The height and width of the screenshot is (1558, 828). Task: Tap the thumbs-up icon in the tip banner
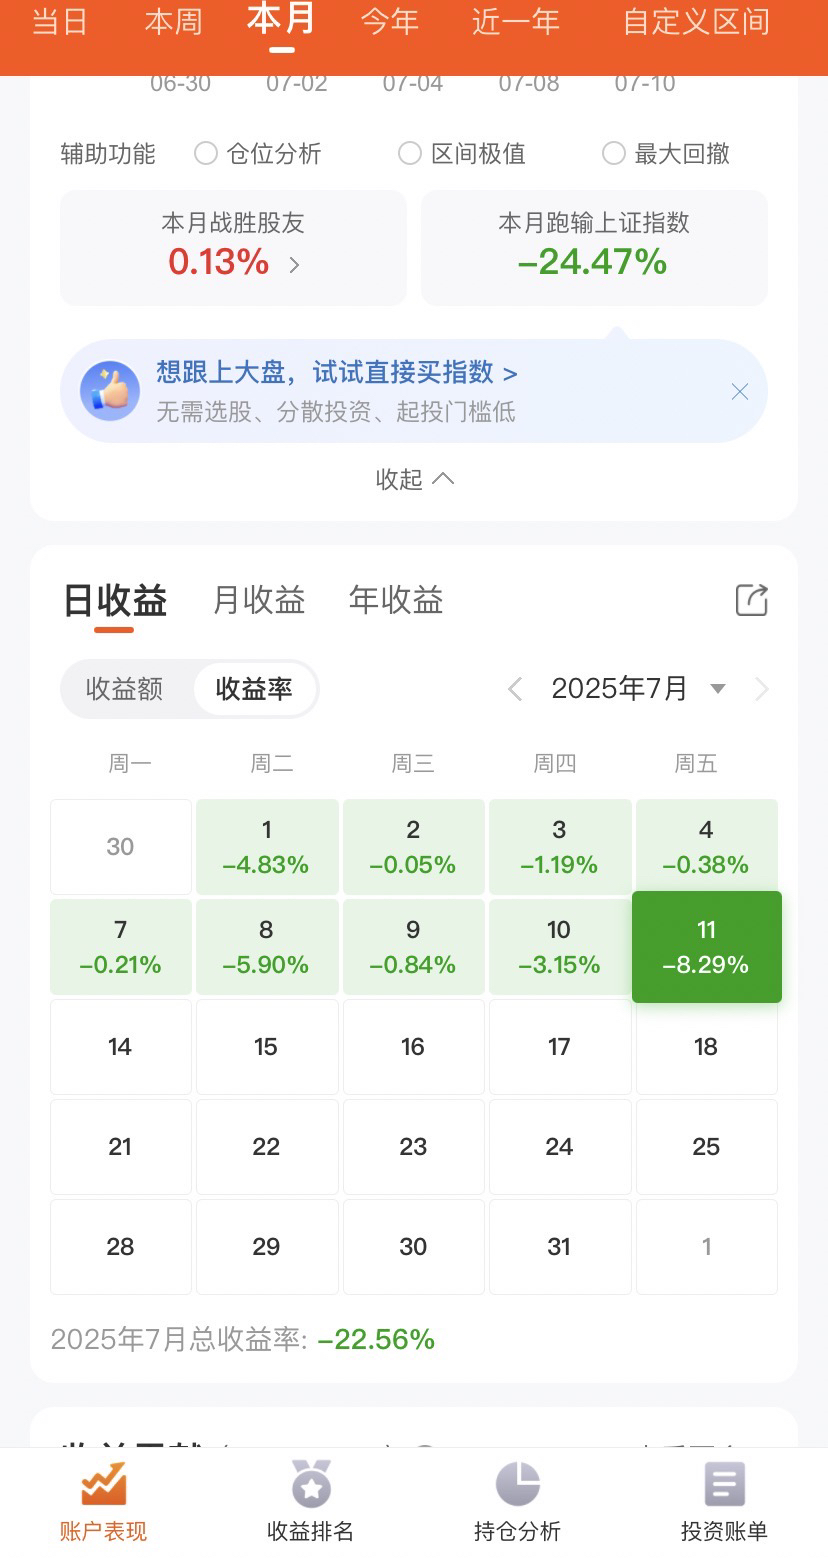(x=110, y=391)
